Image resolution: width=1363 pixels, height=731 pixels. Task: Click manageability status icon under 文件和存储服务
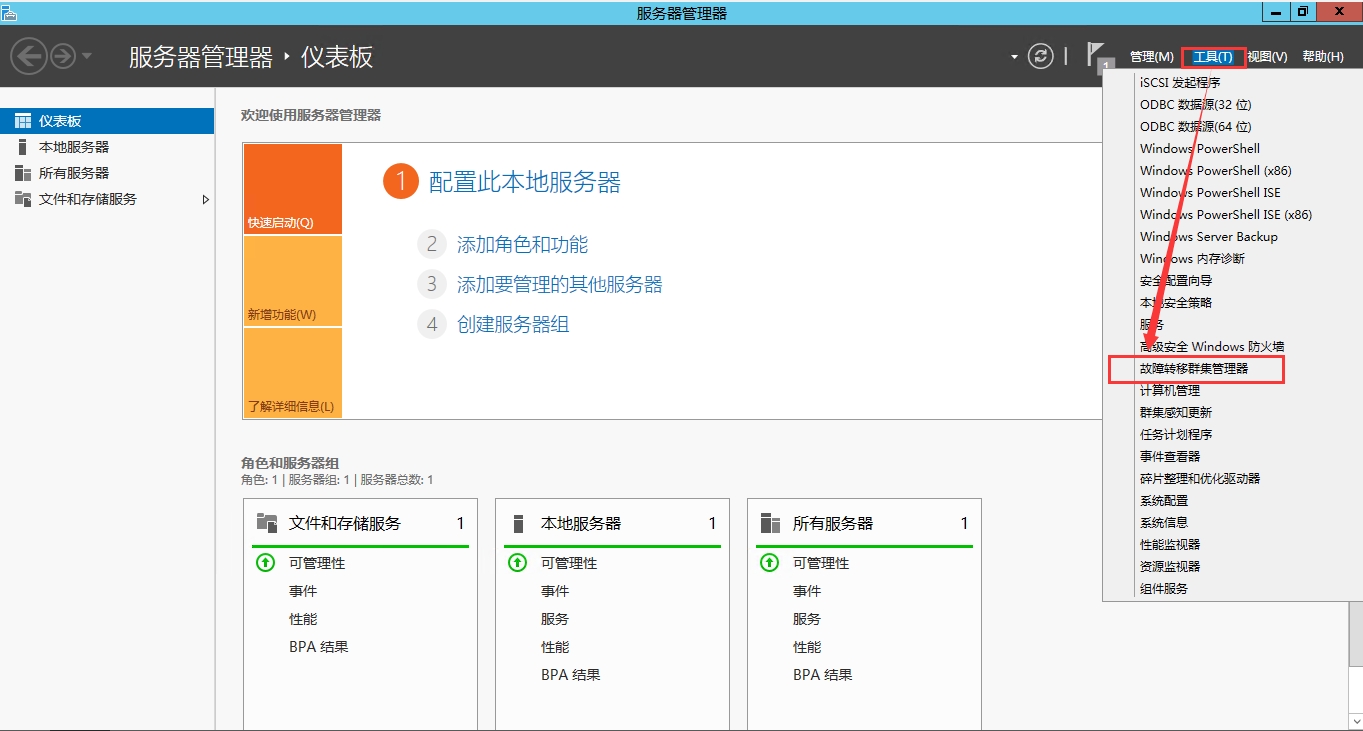[265, 562]
